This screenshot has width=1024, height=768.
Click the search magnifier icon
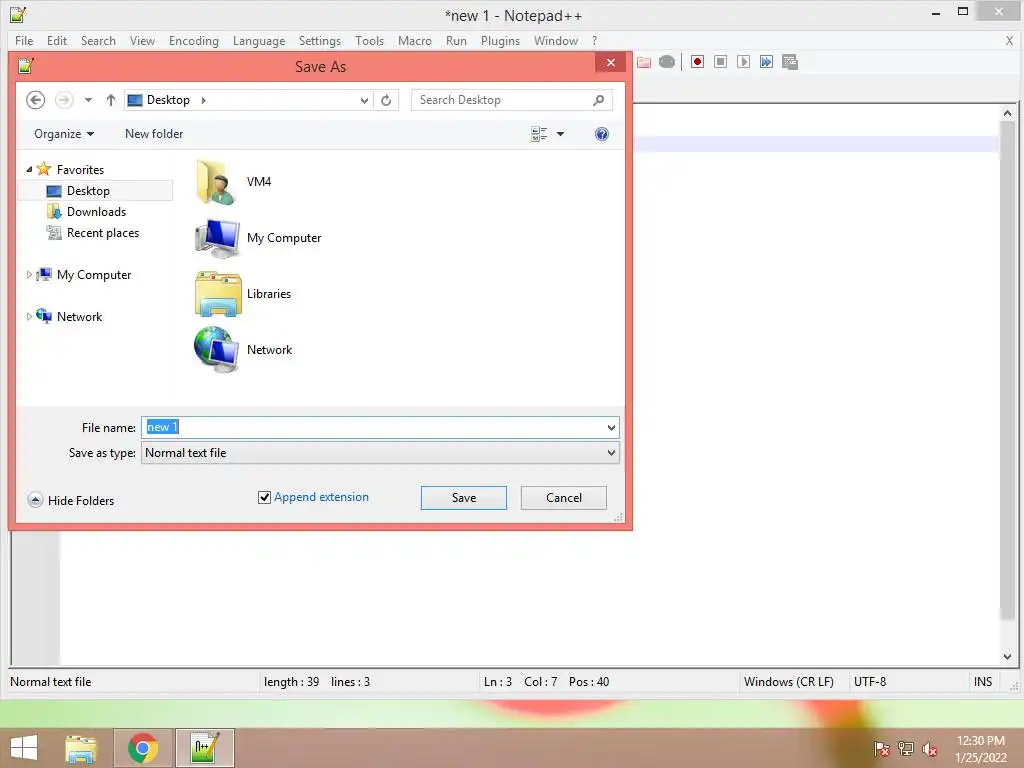click(x=598, y=100)
